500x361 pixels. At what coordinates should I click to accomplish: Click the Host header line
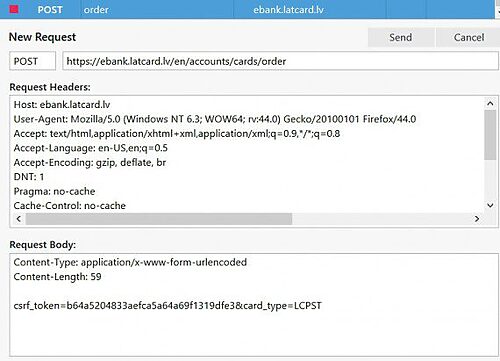[x=62, y=105]
